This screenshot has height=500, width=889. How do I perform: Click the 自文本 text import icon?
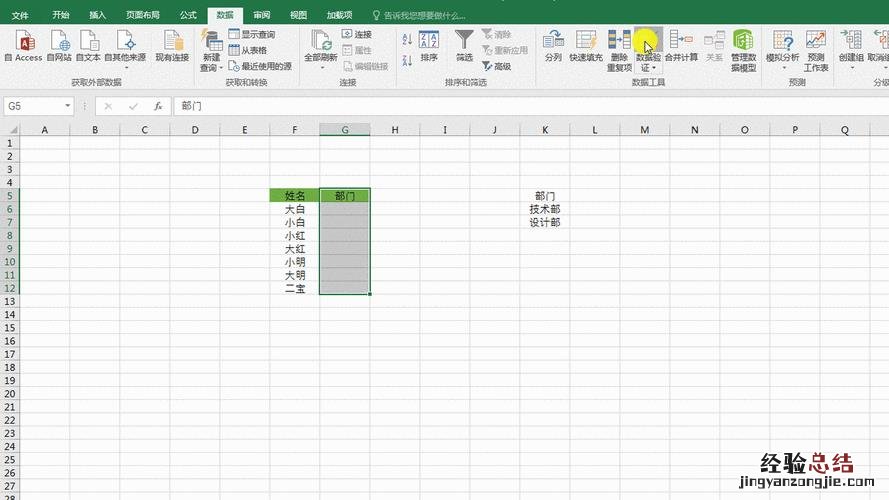click(88, 45)
